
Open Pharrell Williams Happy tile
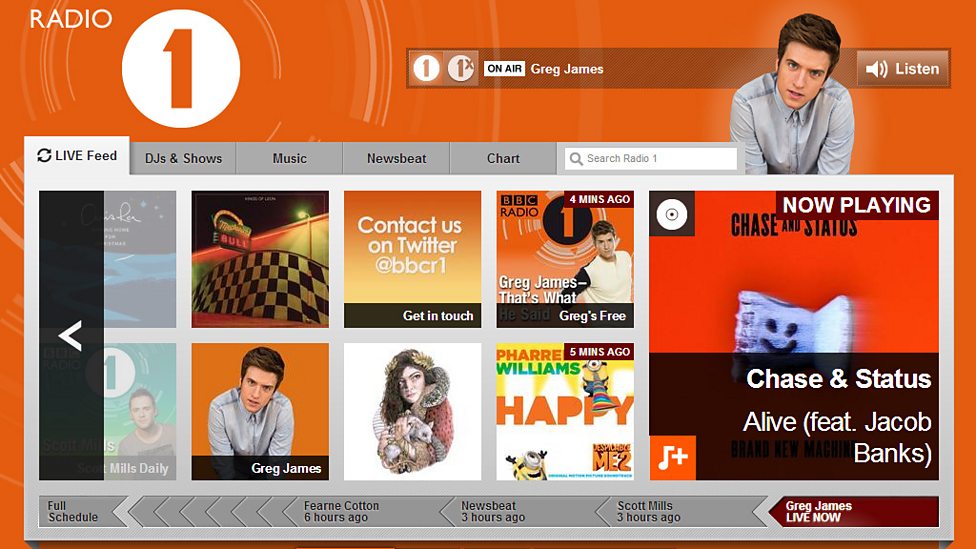coord(565,411)
